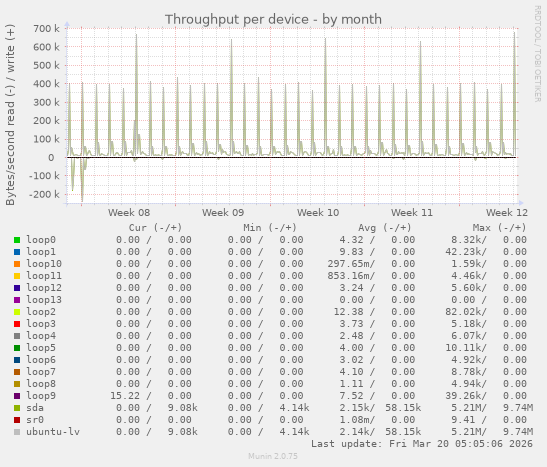Click the loop7 brown legend swatch
The width and height of the screenshot is (547, 467).
(x=17, y=372)
